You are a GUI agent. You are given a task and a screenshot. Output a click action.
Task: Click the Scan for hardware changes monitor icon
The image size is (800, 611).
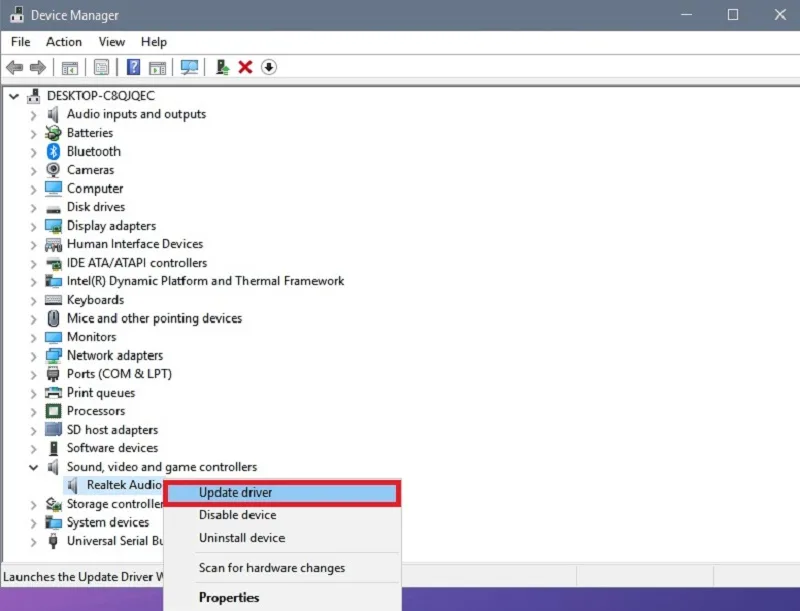click(188, 67)
